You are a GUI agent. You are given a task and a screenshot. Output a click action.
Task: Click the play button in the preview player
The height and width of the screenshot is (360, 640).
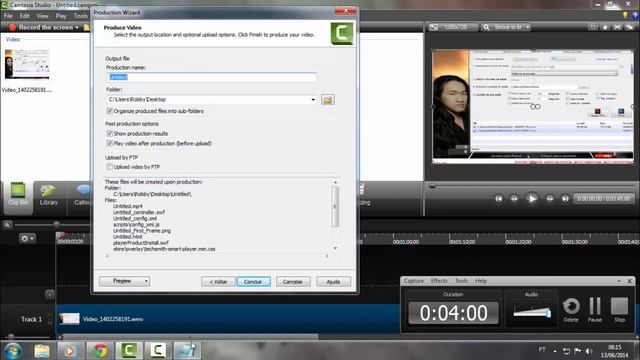click(531, 199)
